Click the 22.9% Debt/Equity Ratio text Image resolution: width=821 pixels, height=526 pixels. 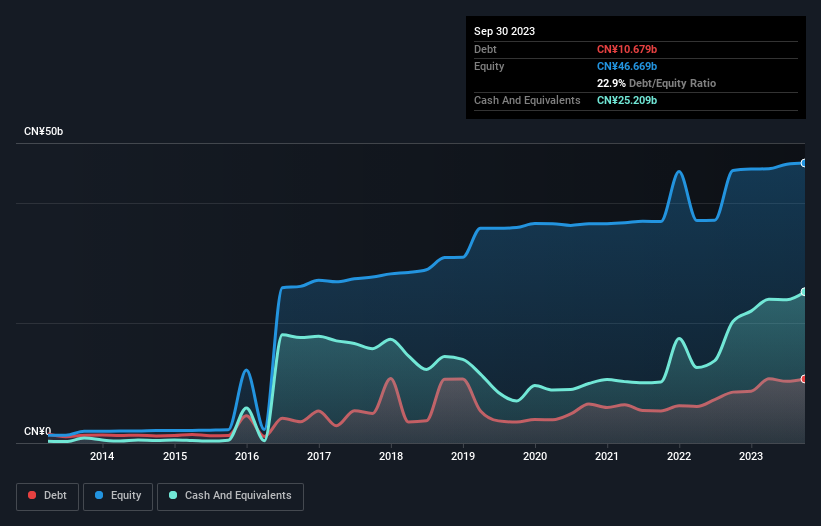coord(656,83)
